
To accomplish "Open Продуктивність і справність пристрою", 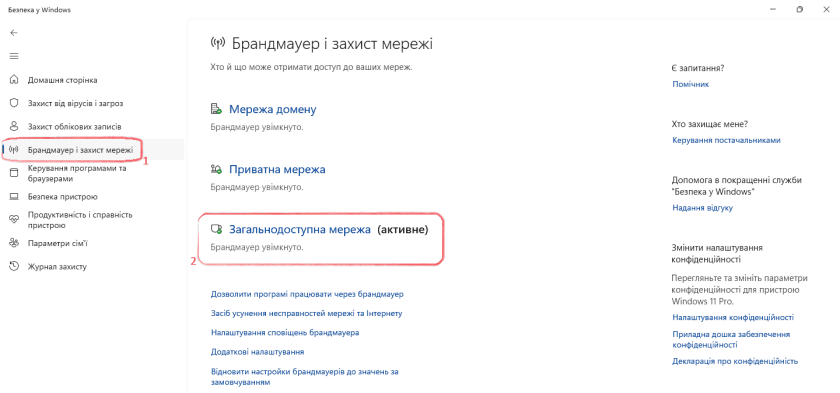I will click(80, 220).
